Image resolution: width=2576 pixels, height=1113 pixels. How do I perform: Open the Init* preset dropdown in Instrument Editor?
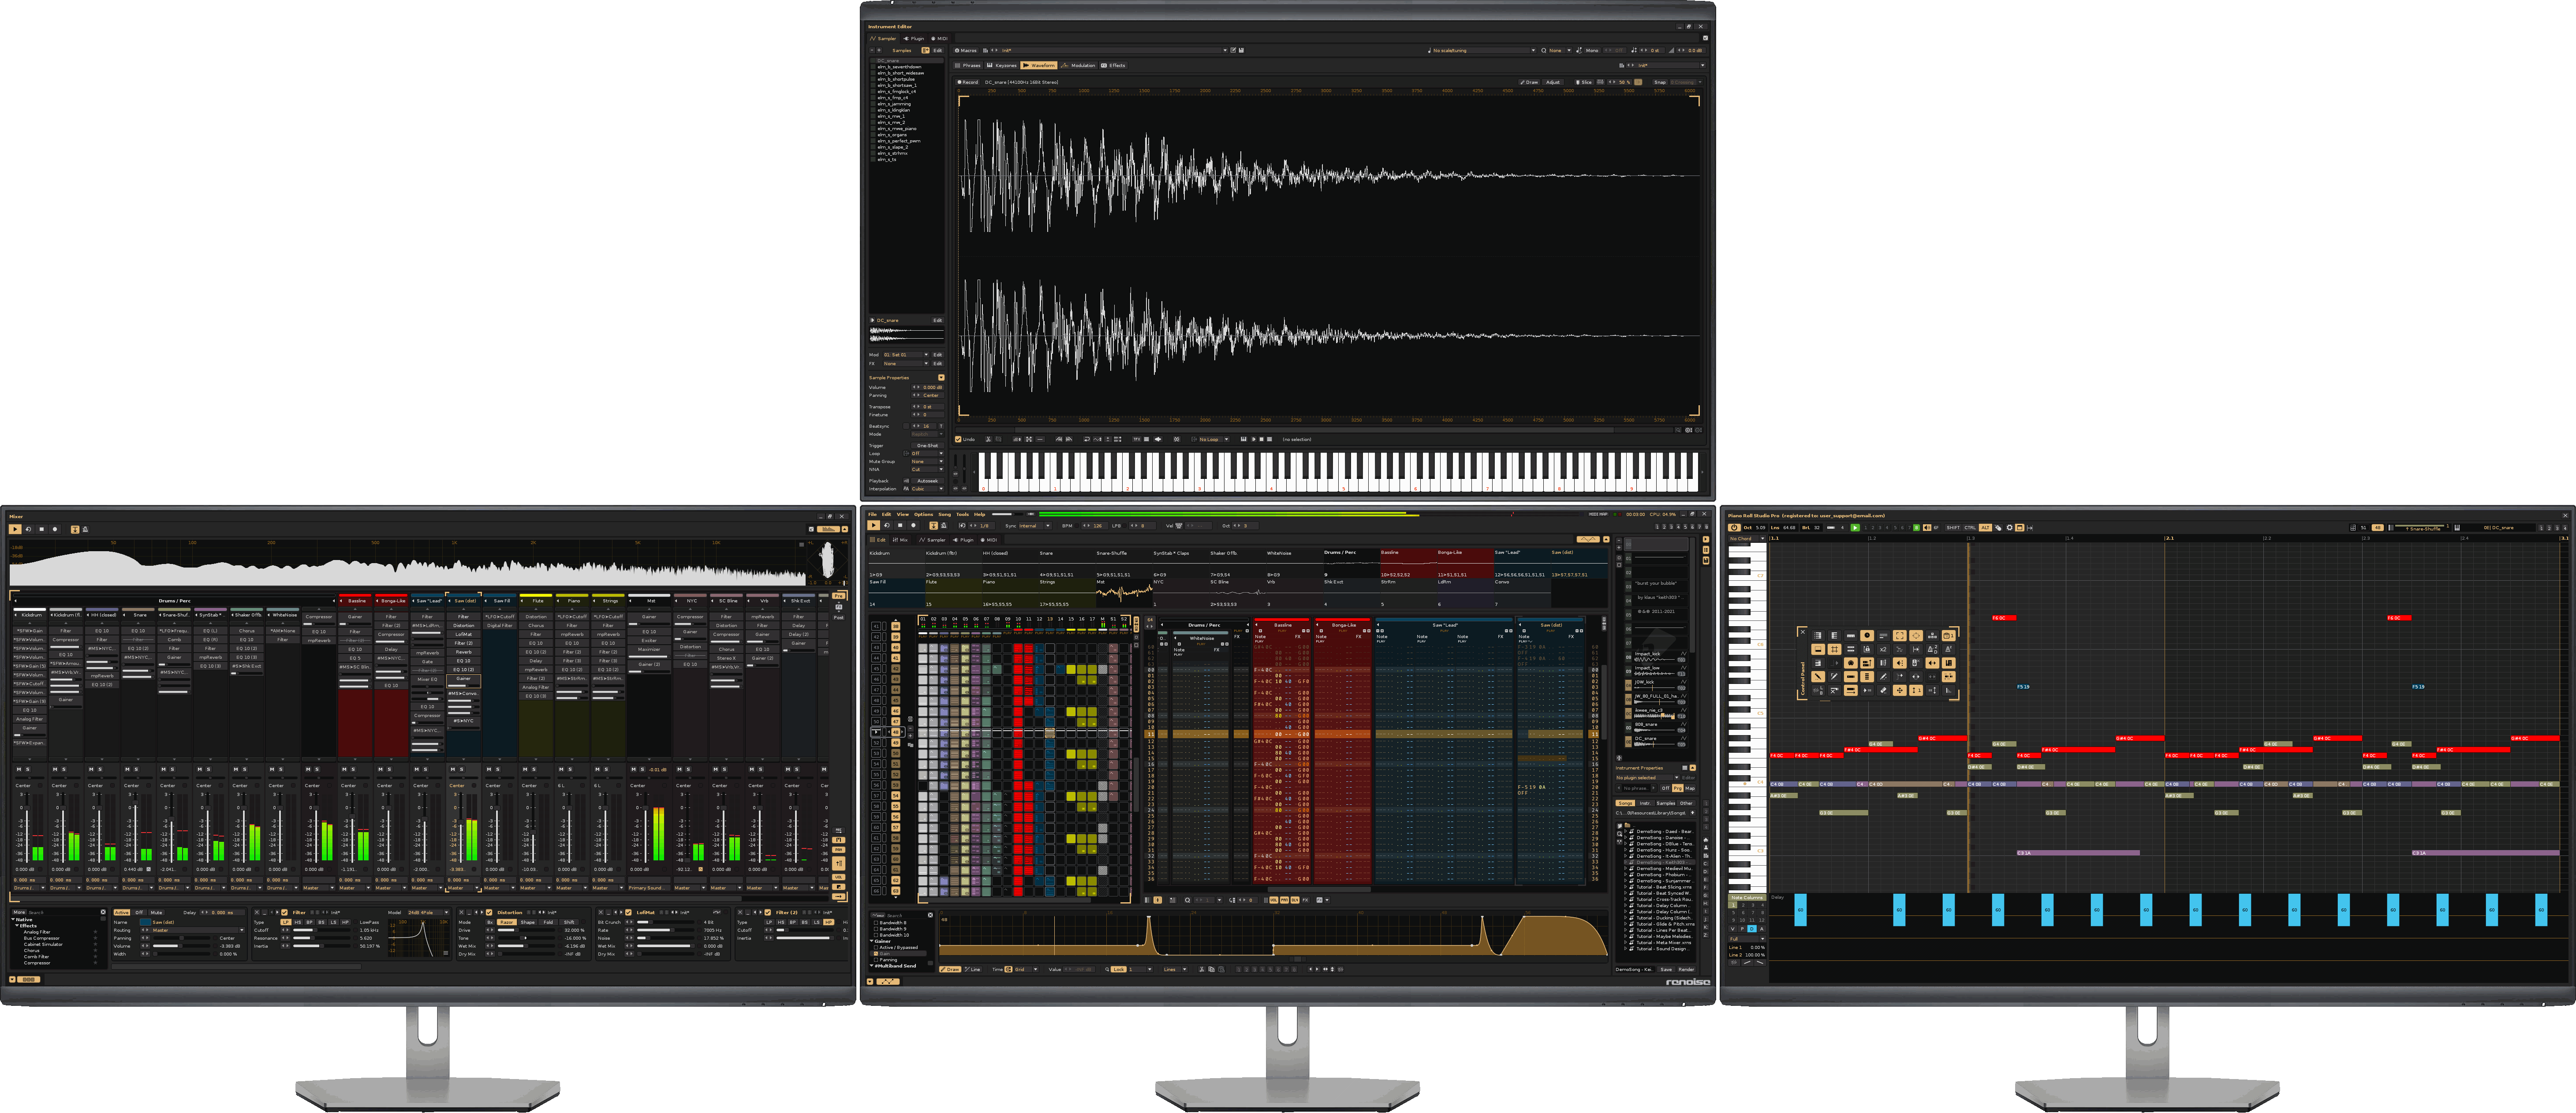pyautogui.click(x=1109, y=50)
